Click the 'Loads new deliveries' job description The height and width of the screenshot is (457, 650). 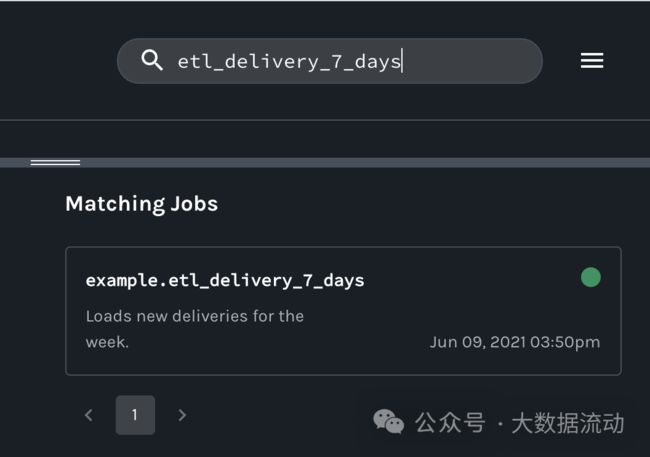[x=195, y=329]
